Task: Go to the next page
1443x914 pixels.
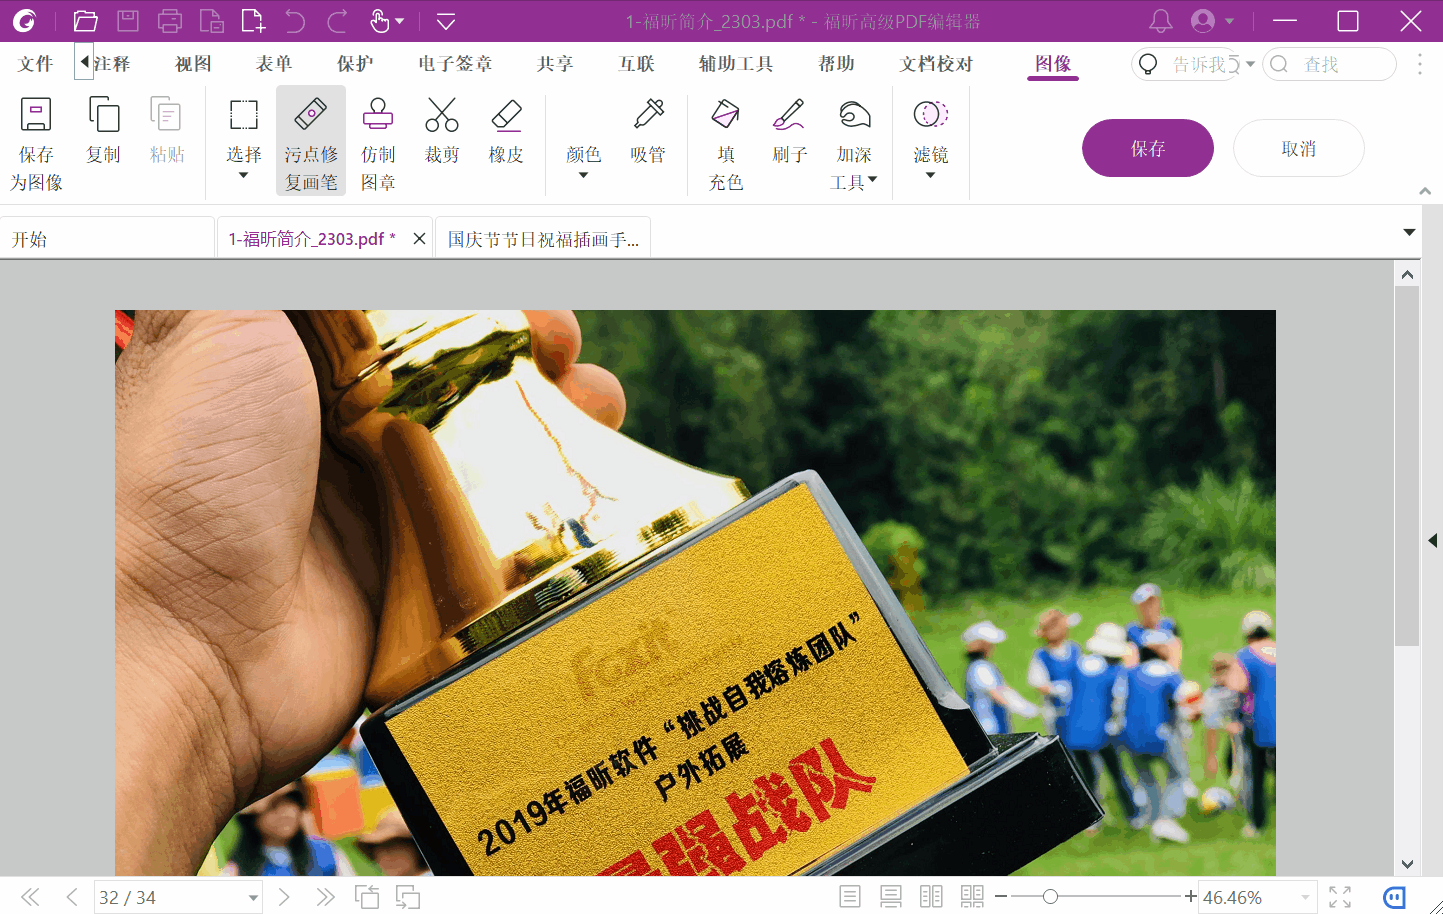Action: click(284, 897)
